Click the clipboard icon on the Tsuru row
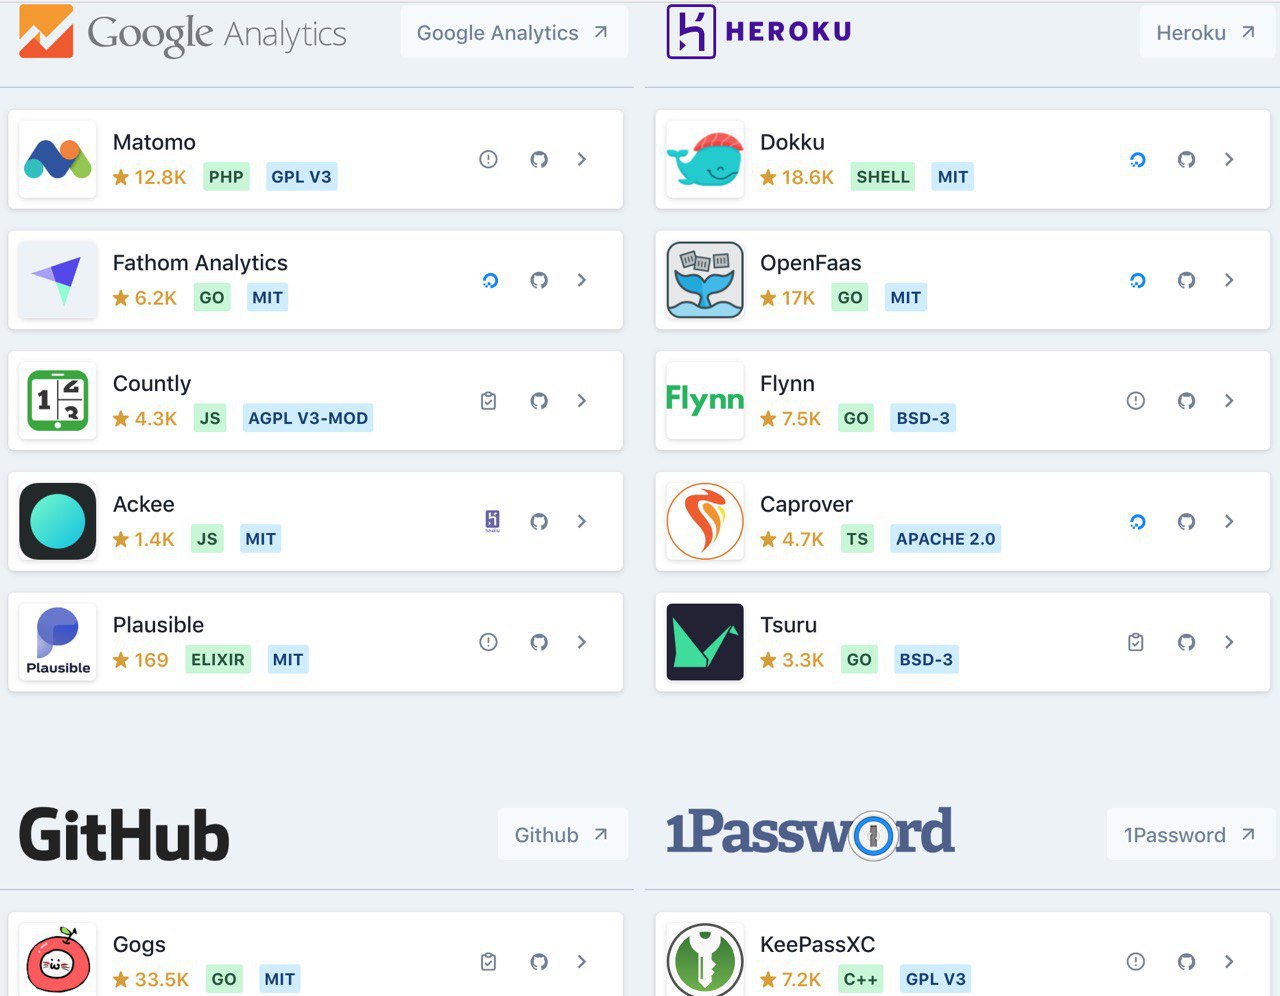Image resolution: width=1280 pixels, height=996 pixels. pos(1136,642)
